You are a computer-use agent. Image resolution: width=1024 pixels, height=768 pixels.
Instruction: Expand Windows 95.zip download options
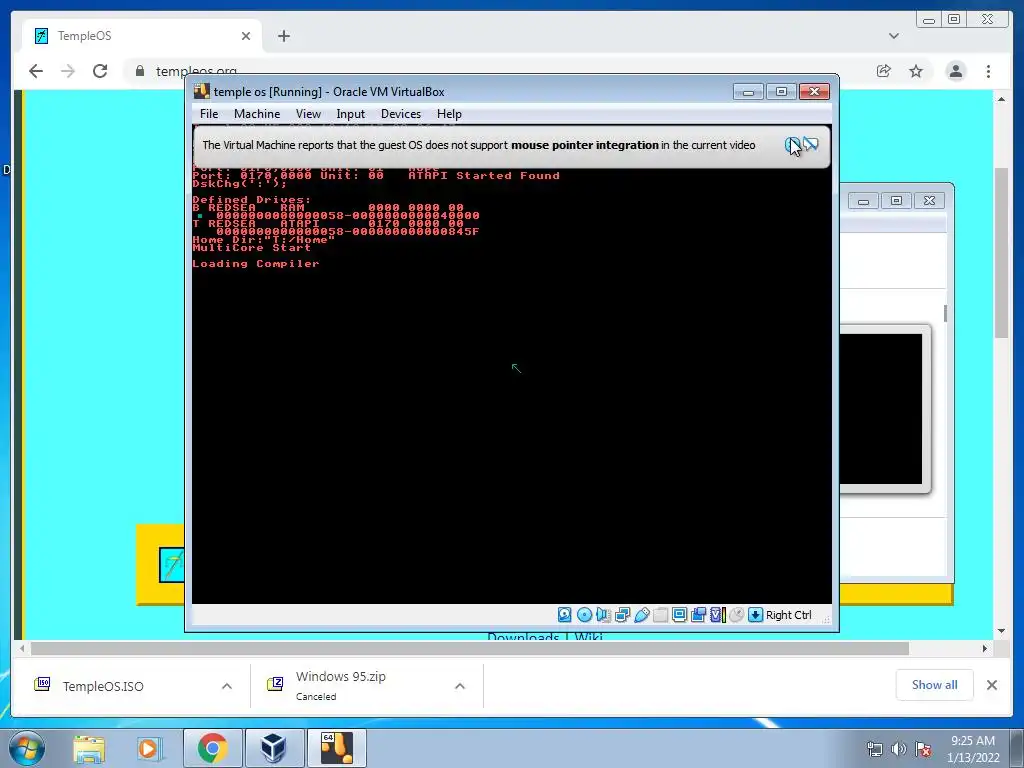460,686
